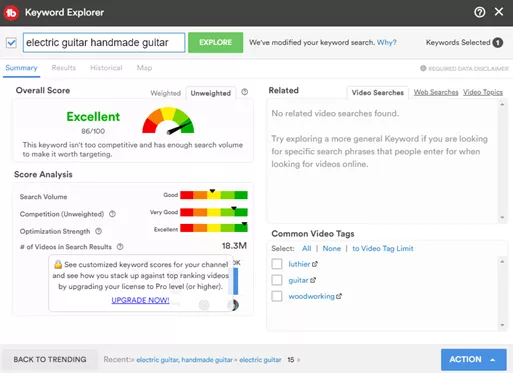Viewport: 513px width, 373px height.
Task: Check the guitar tag checkbox
Action: [277, 280]
